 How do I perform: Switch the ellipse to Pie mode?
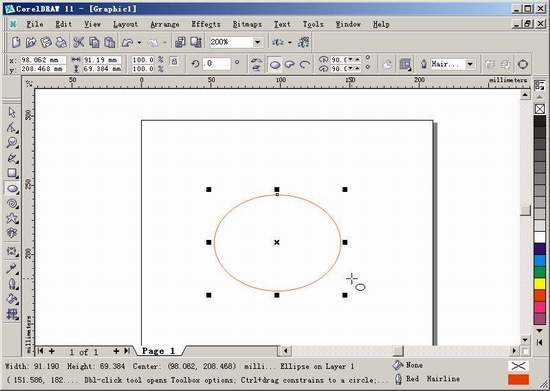pyautogui.click(x=290, y=64)
